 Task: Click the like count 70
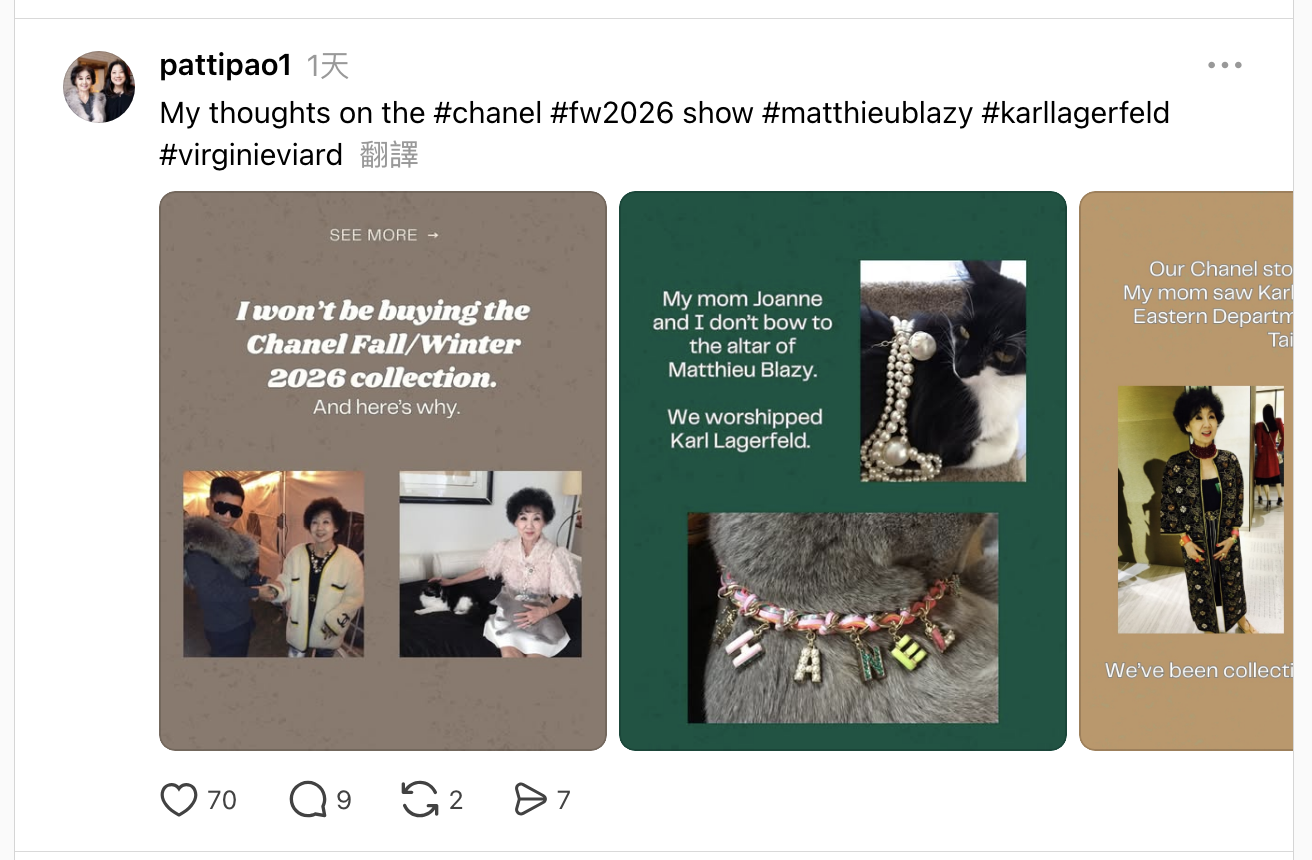click(x=221, y=800)
